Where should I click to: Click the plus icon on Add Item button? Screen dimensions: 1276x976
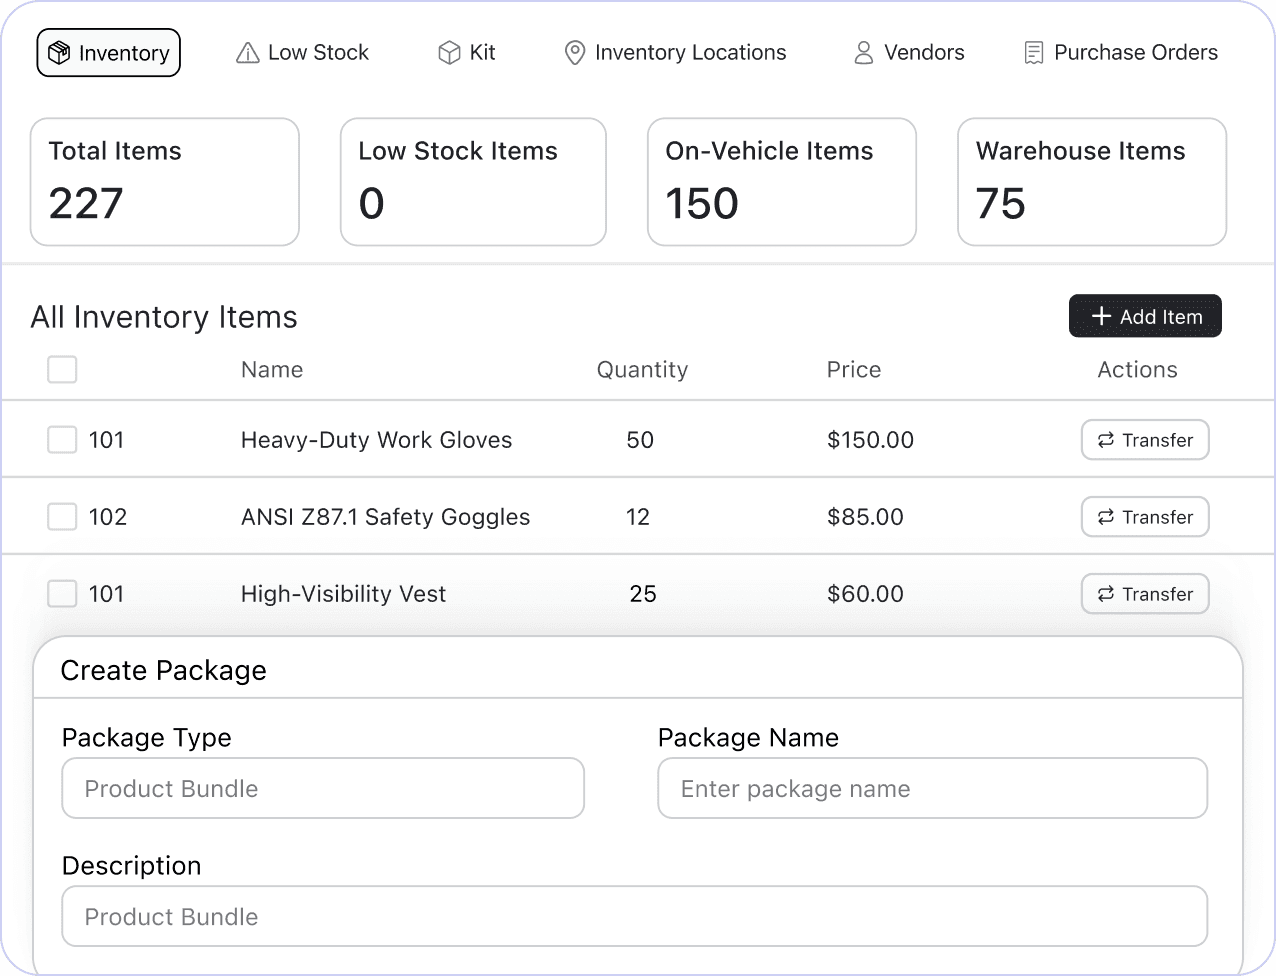[1100, 316]
